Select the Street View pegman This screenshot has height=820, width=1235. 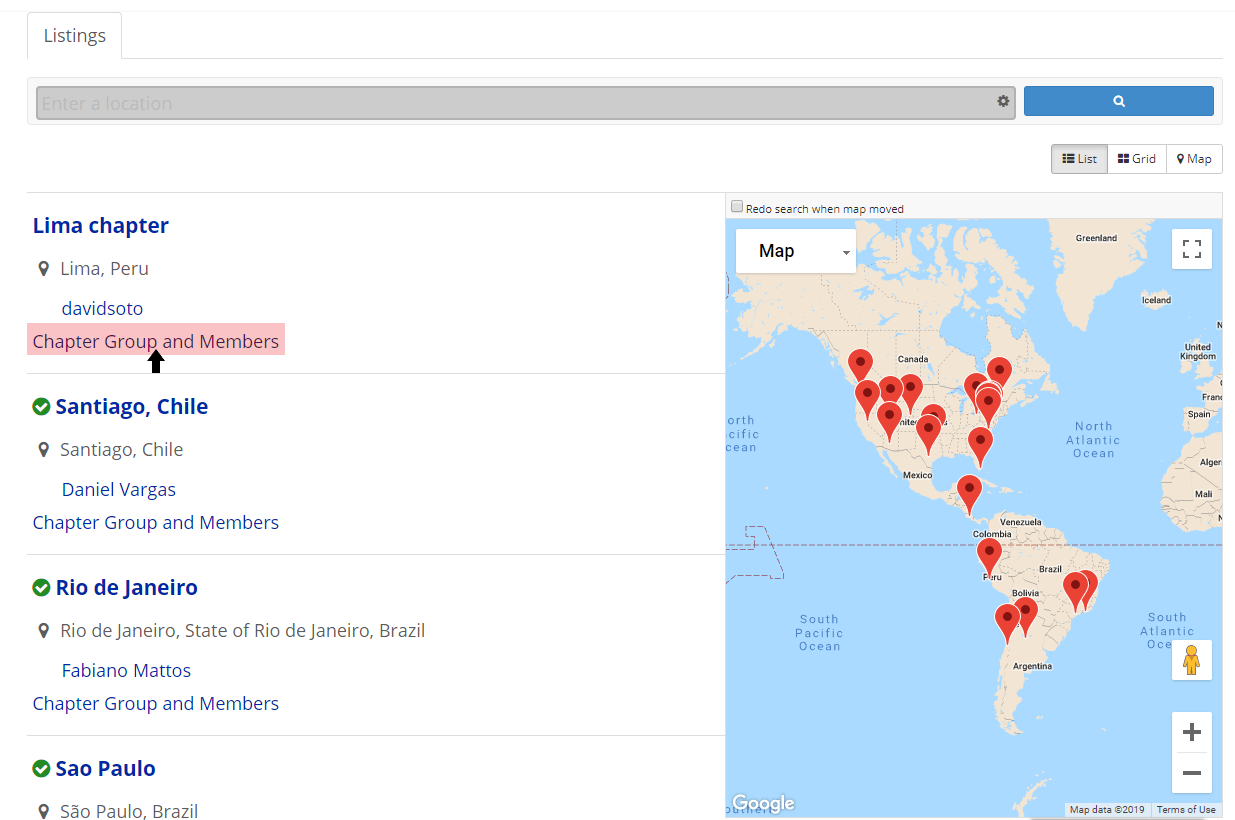click(1192, 660)
